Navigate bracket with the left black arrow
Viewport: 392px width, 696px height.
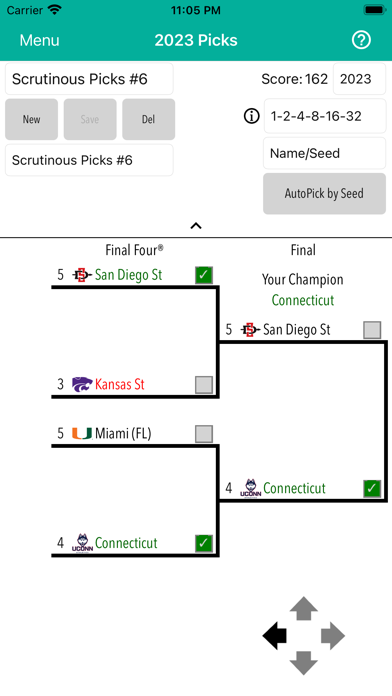point(274,636)
